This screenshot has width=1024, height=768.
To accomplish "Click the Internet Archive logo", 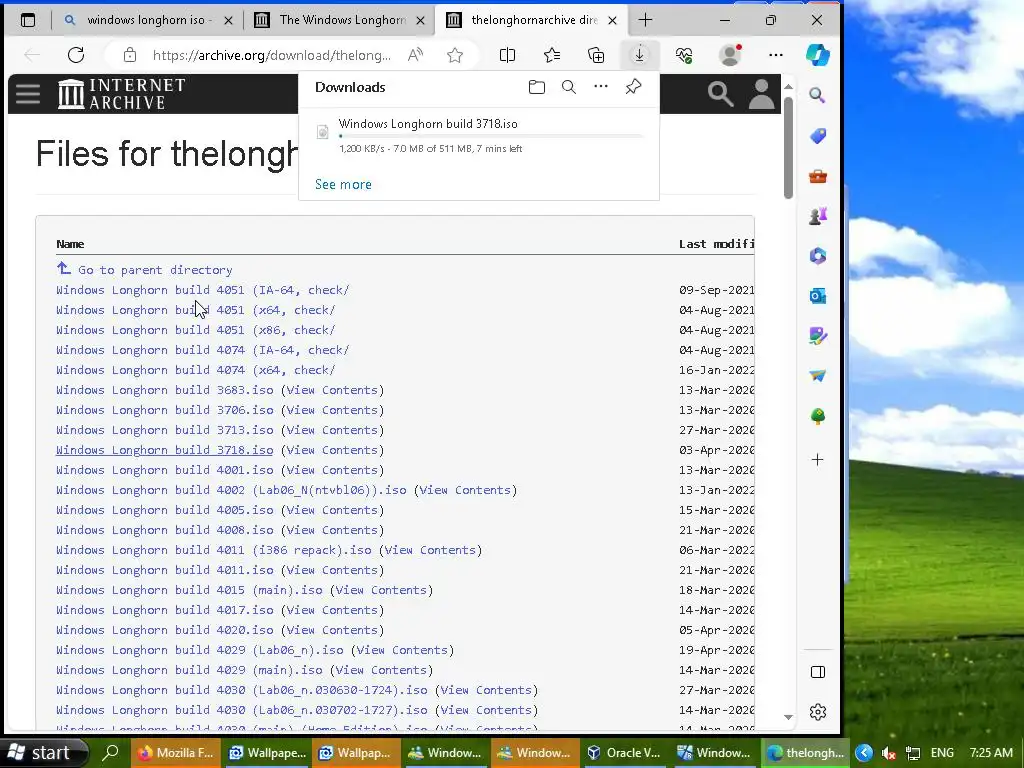I will [x=121, y=94].
